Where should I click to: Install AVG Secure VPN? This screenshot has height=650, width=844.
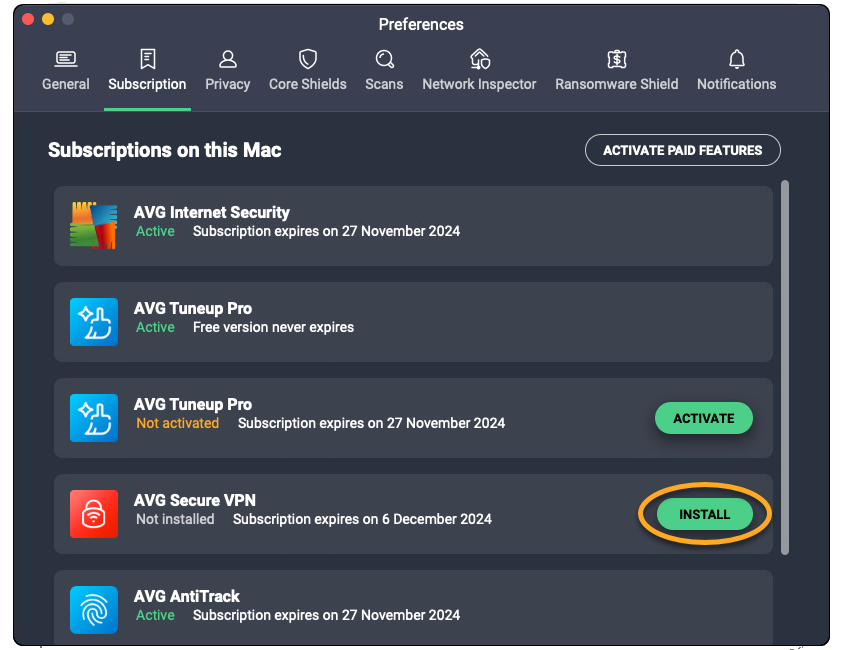pyautogui.click(x=704, y=514)
